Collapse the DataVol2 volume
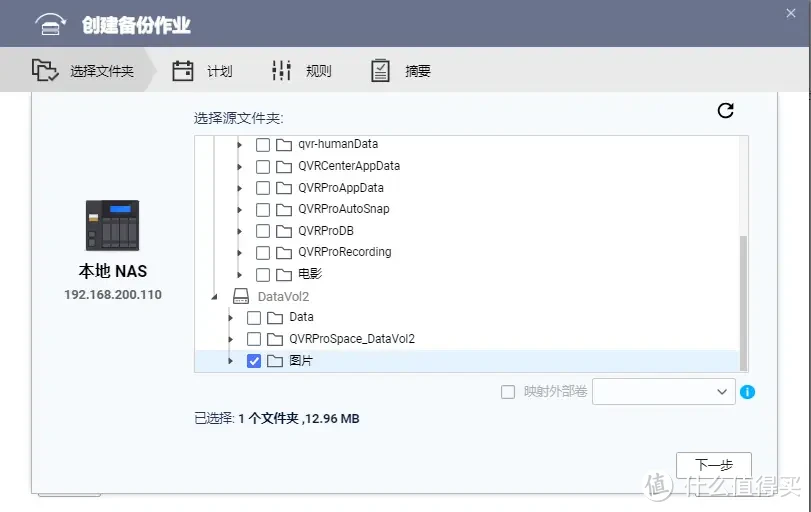Image resolution: width=811 pixels, height=512 pixels. pos(214,297)
